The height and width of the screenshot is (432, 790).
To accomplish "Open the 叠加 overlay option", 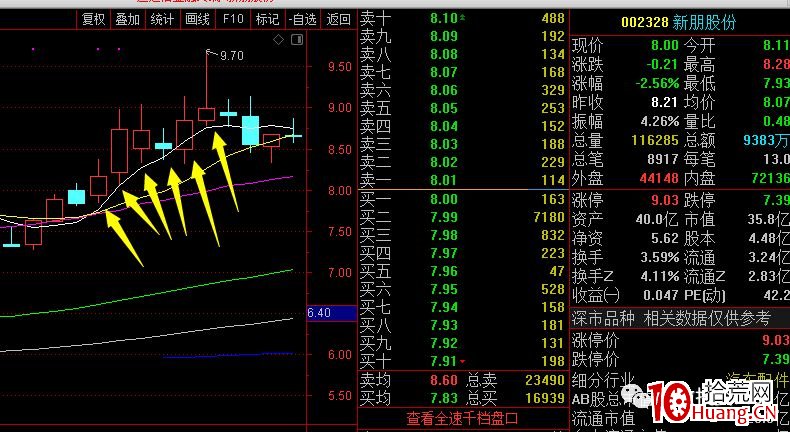I will click(x=127, y=20).
